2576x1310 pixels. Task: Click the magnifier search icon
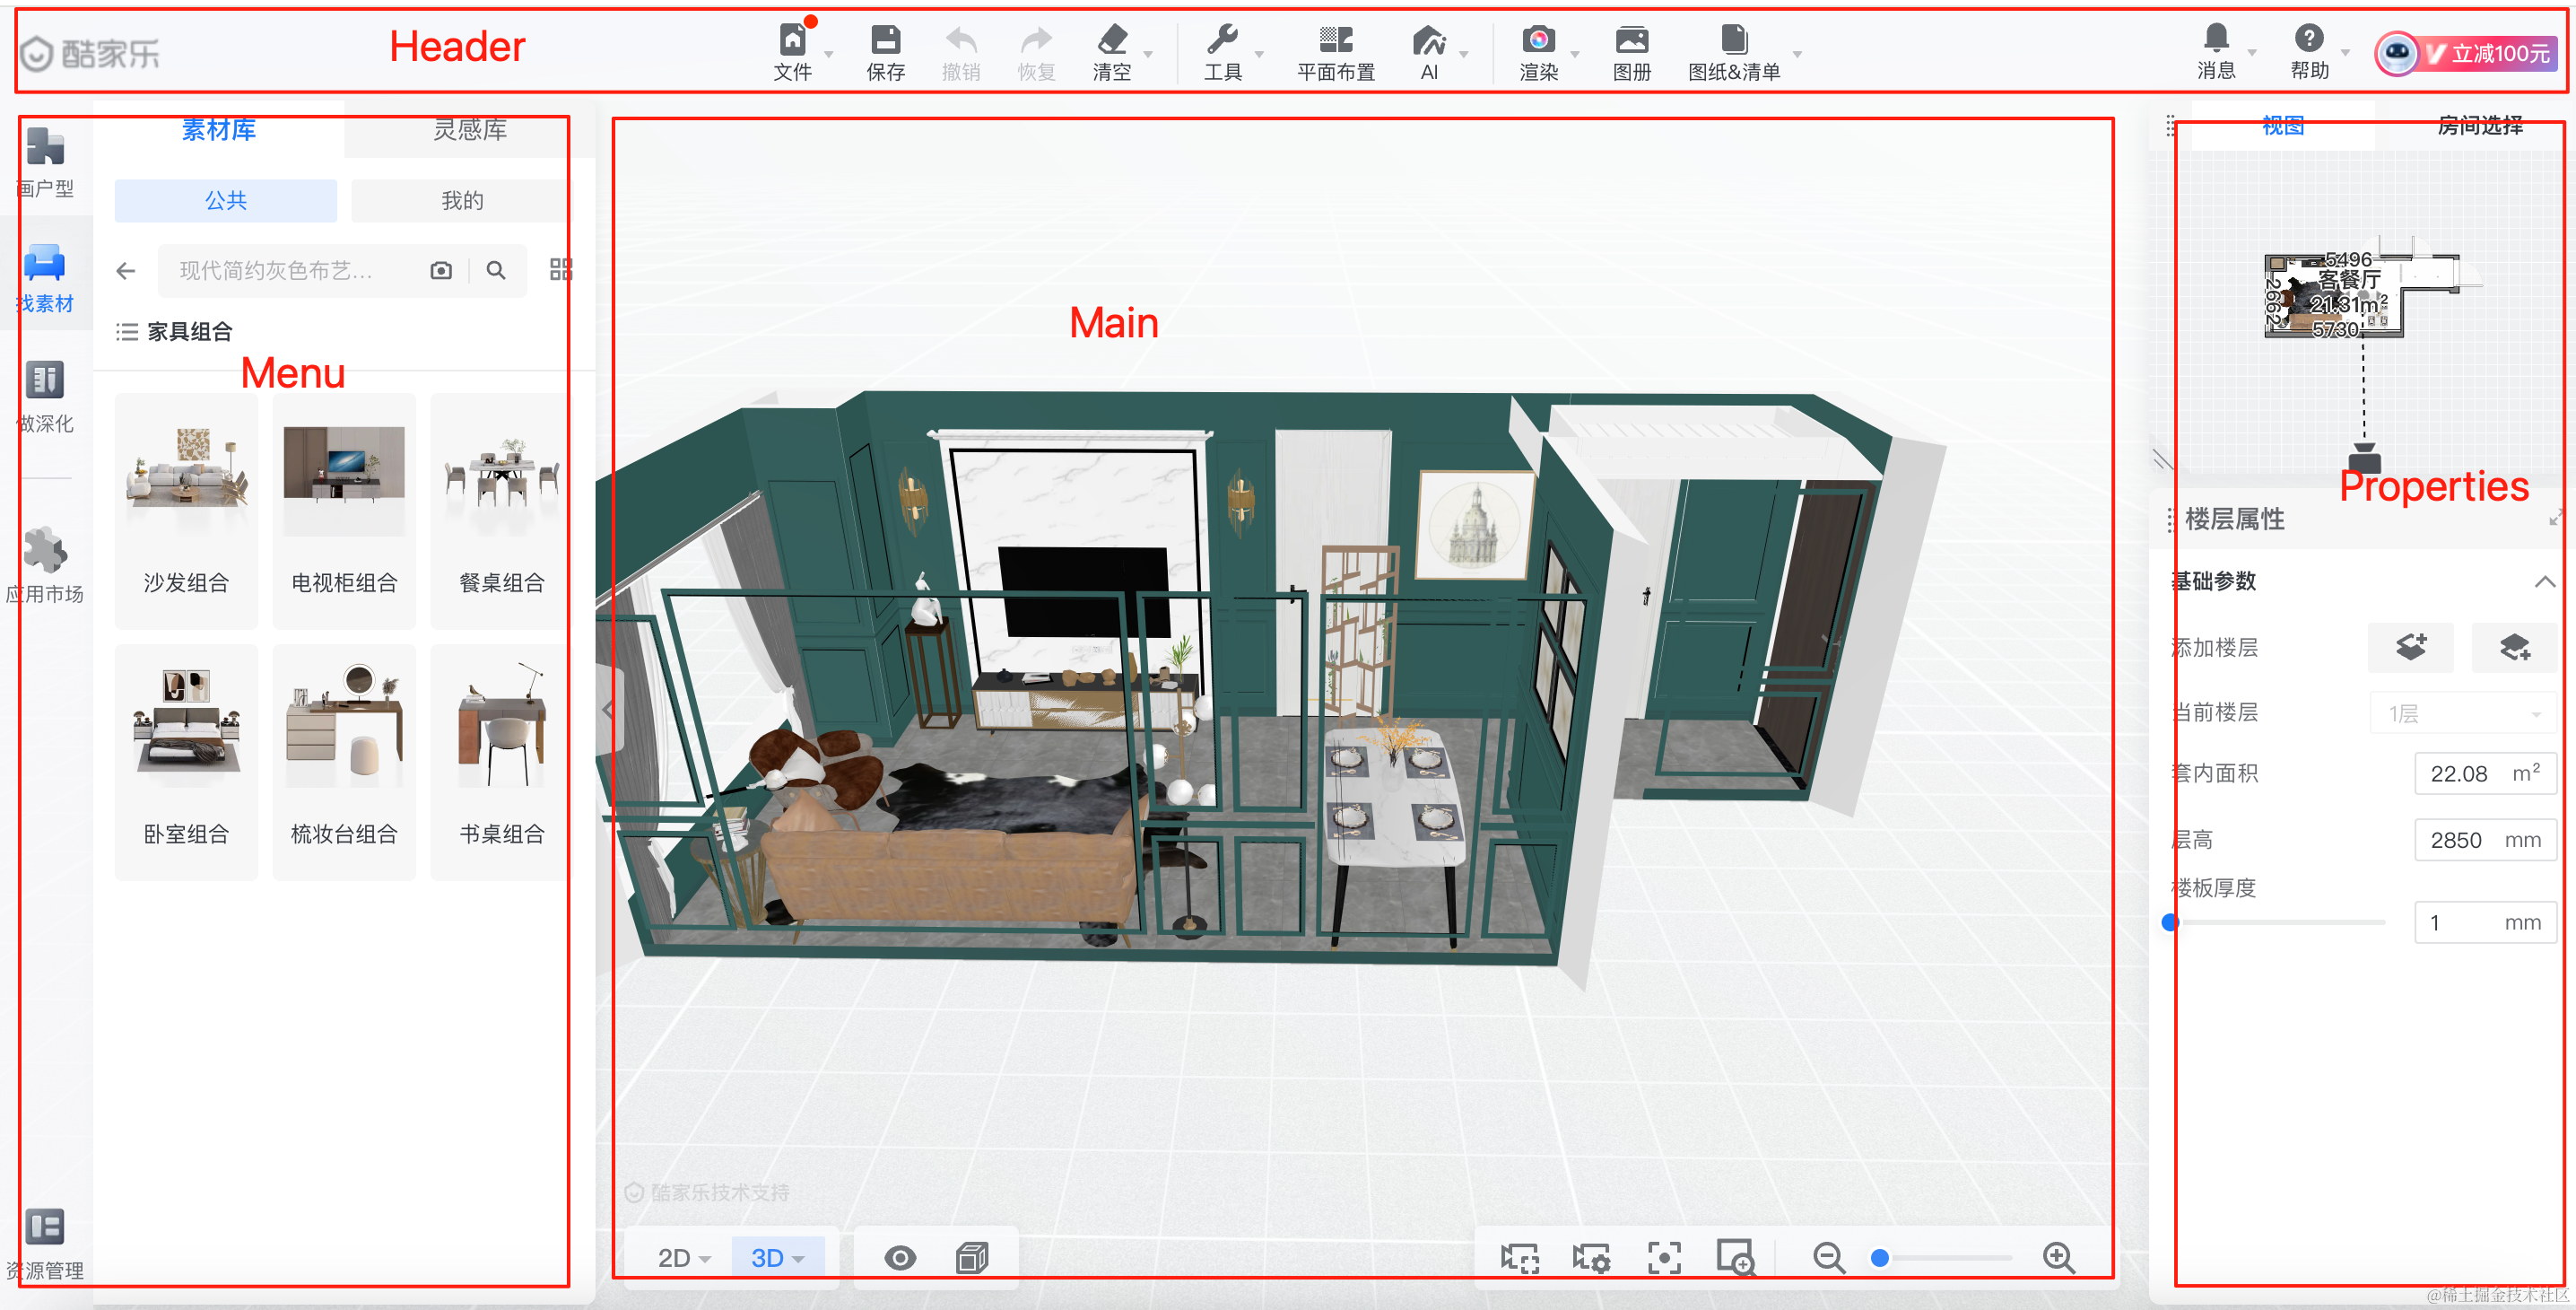(496, 270)
